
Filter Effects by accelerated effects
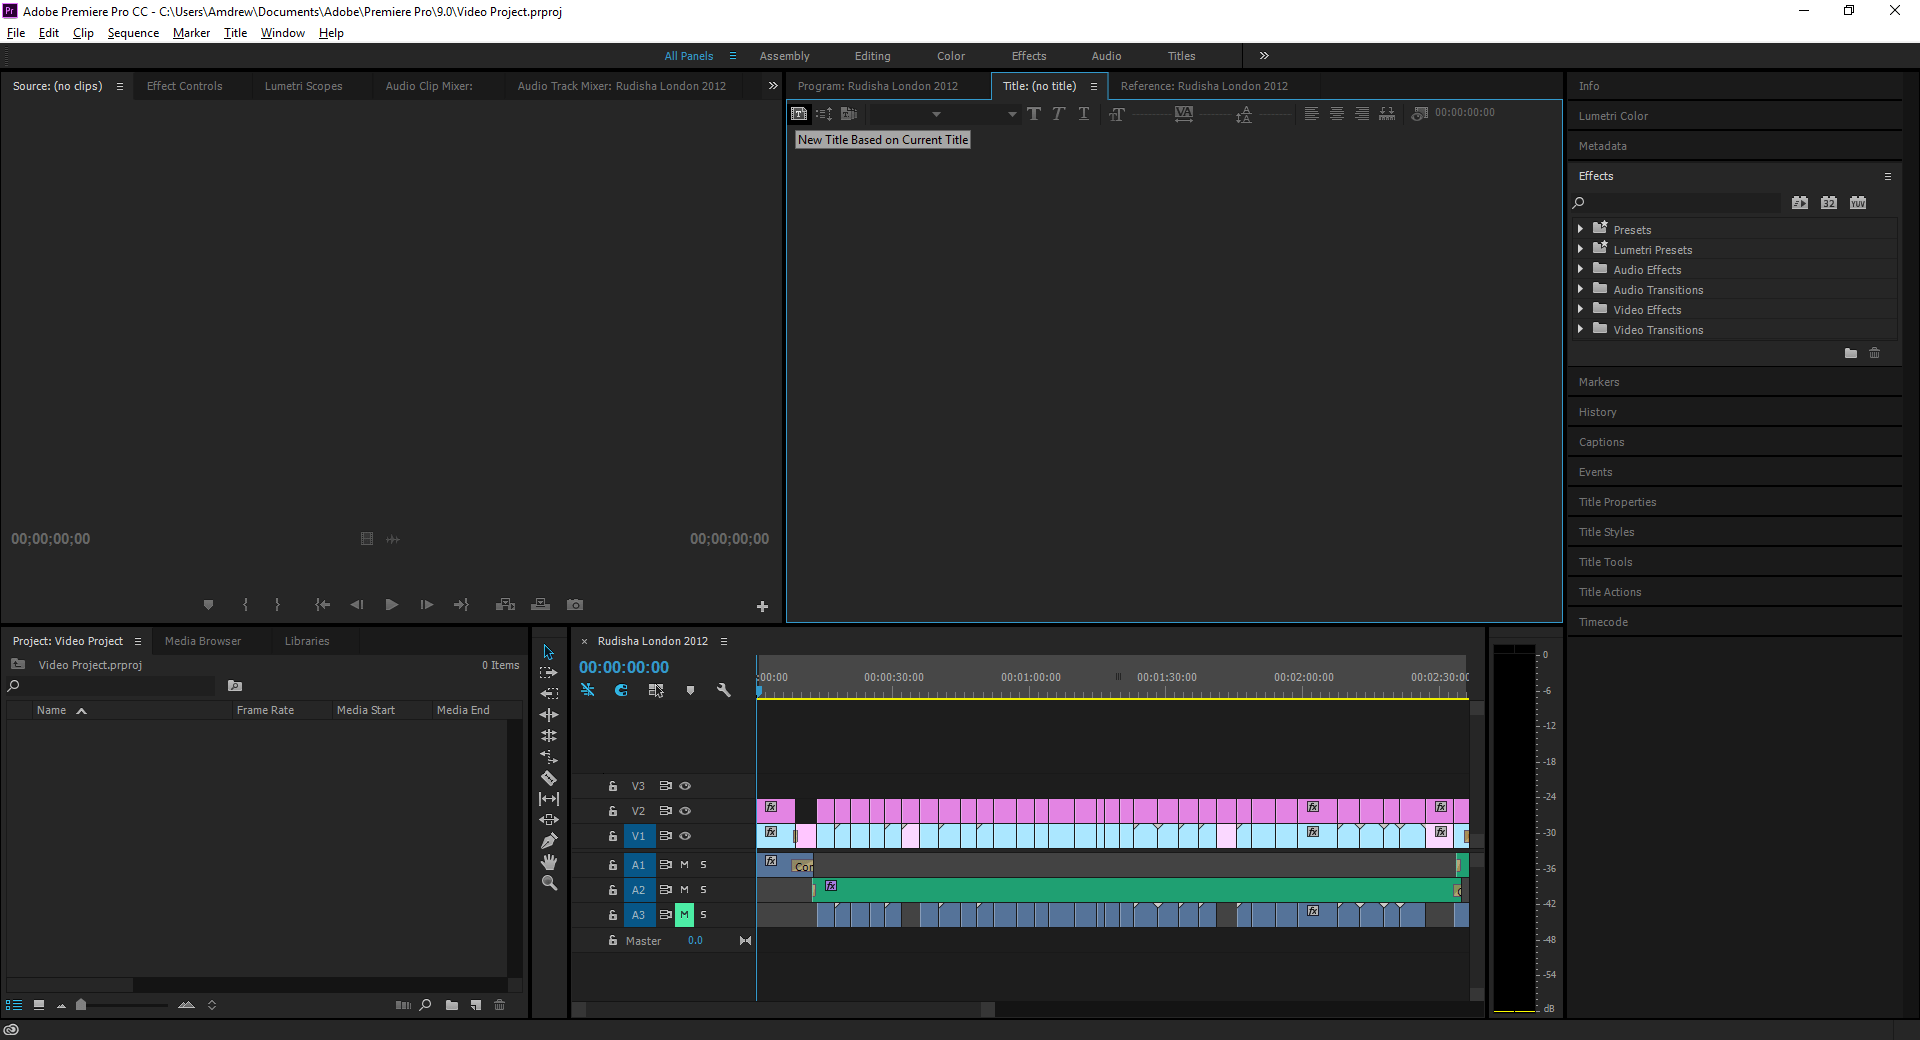click(1800, 203)
